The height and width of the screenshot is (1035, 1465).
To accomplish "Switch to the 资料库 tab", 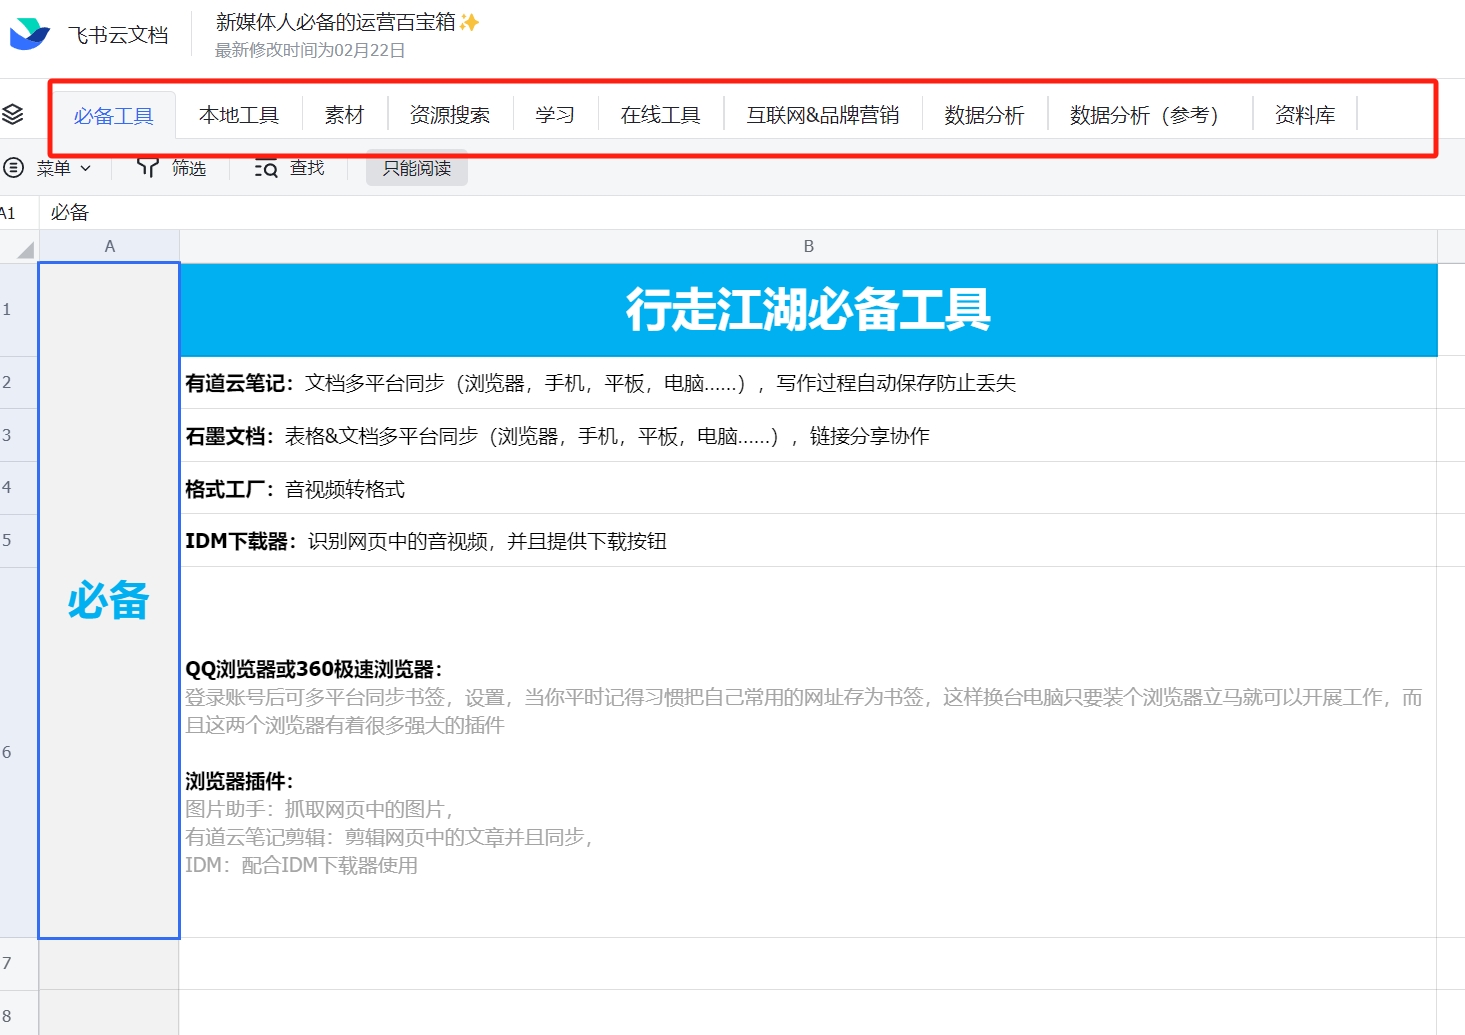I will point(1305,115).
